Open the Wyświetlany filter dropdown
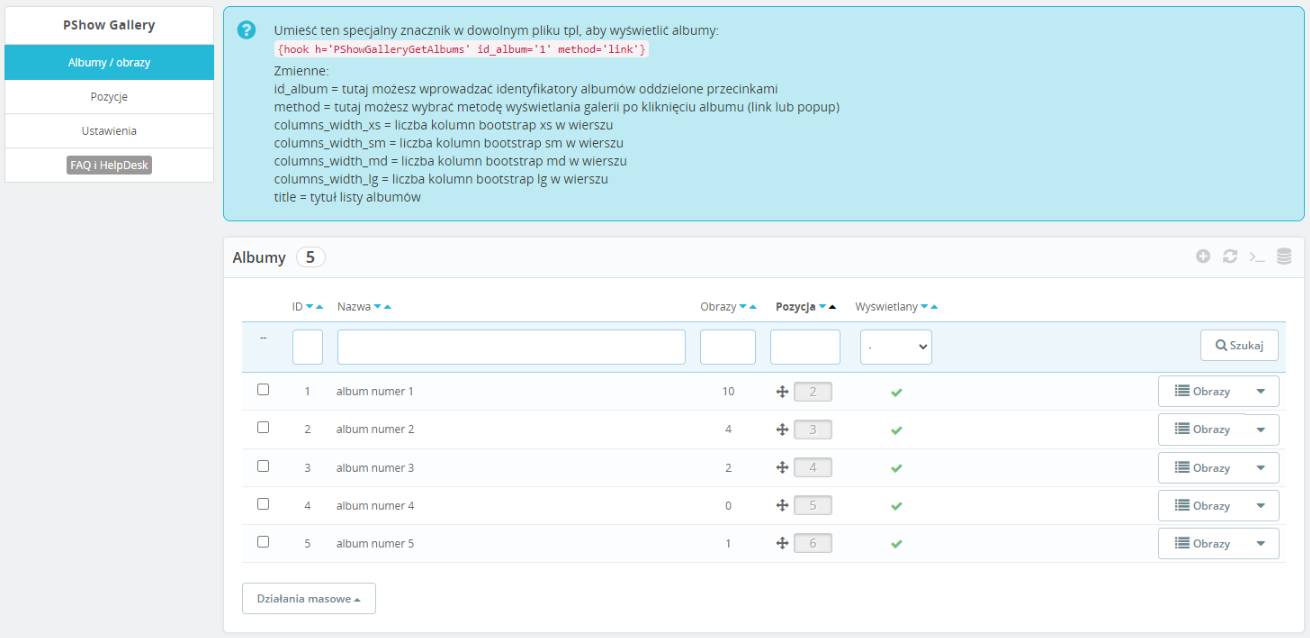Screen dimensions: 1310x638 pos(896,347)
